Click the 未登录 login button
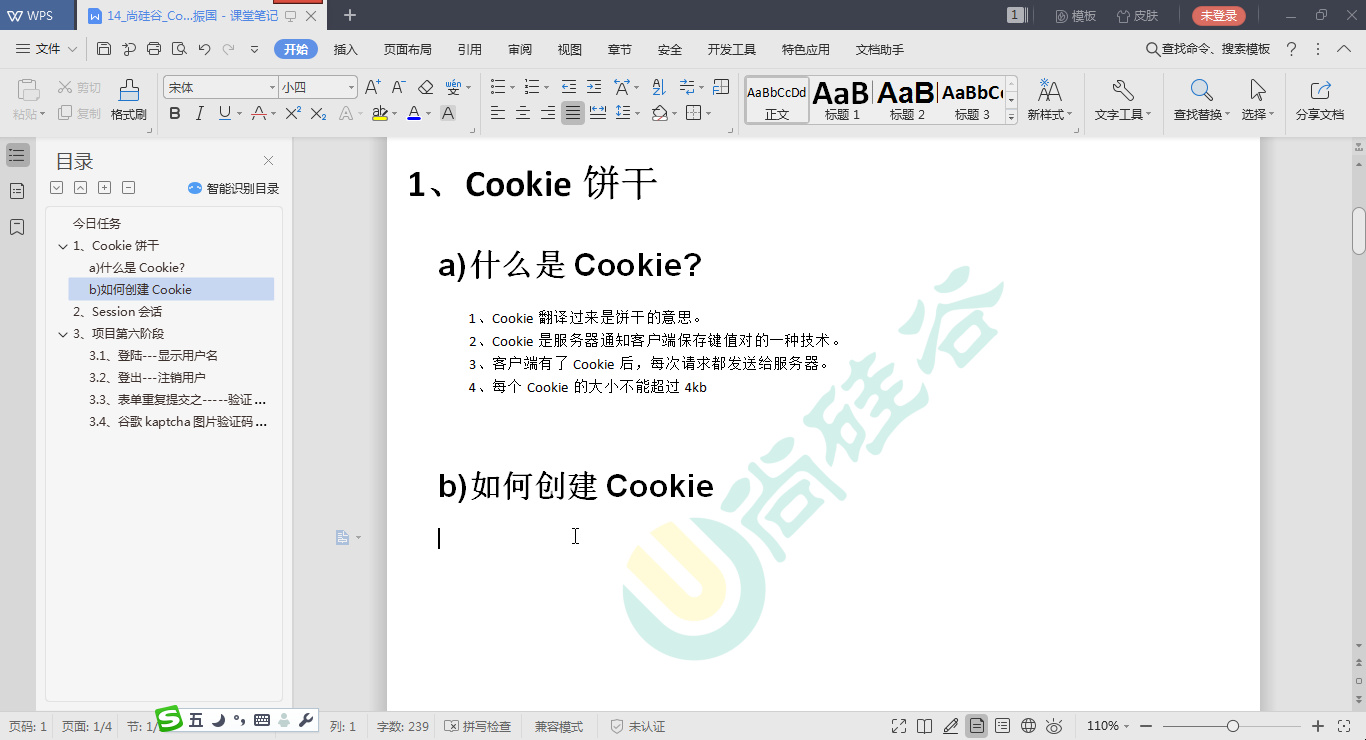Screen dimensions: 1366x740 [x=1220, y=16]
